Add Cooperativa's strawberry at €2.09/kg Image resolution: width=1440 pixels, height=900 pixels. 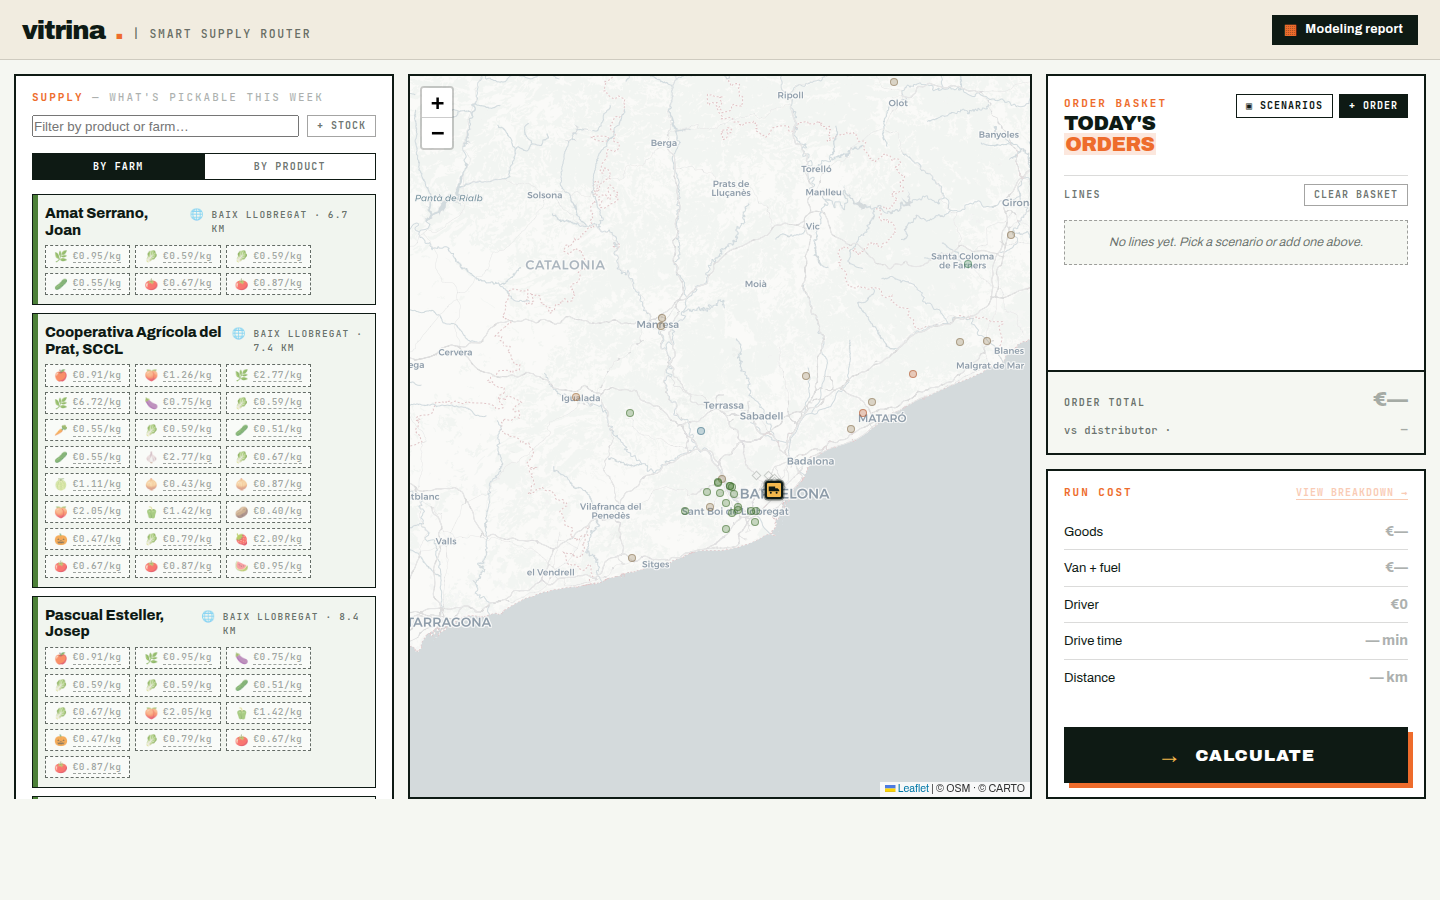click(268, 539)
